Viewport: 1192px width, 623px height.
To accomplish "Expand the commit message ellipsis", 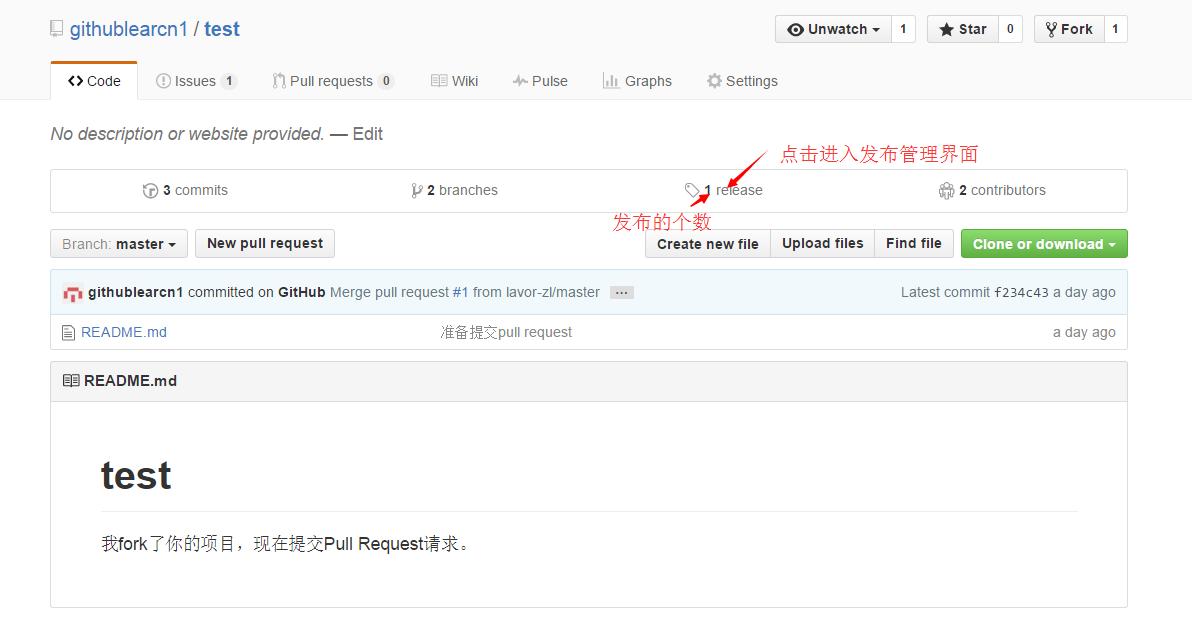I will point(621,292).
